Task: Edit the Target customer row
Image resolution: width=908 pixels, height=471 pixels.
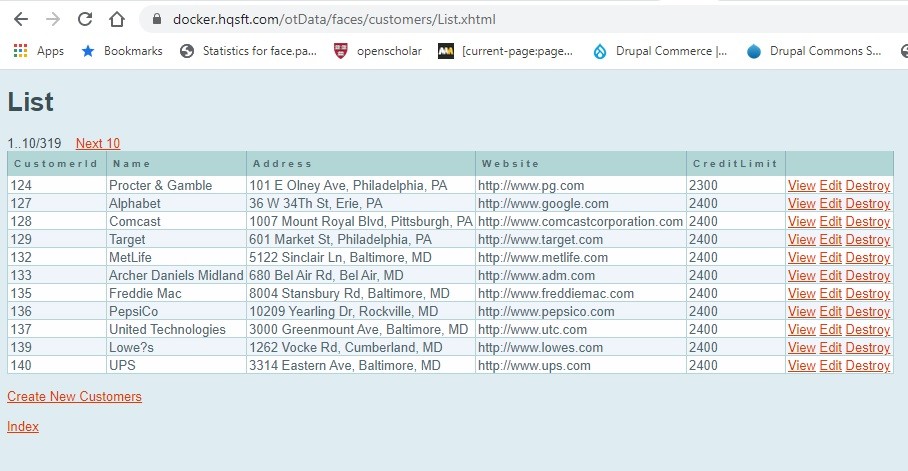Action: [830, 239]
